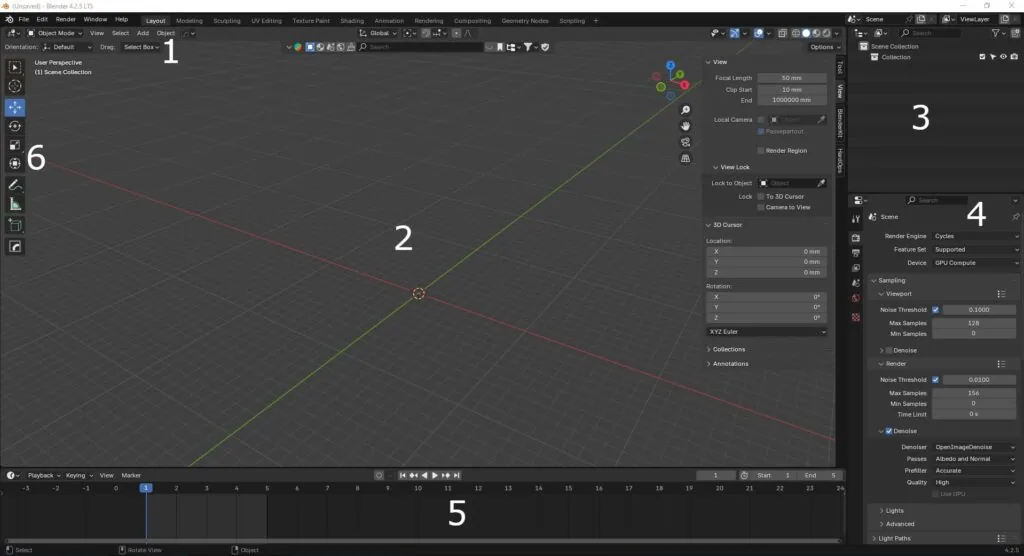This screenshot has height=556, width=1024.
Task: Select the Transform tool
Action: coord(14,163)
